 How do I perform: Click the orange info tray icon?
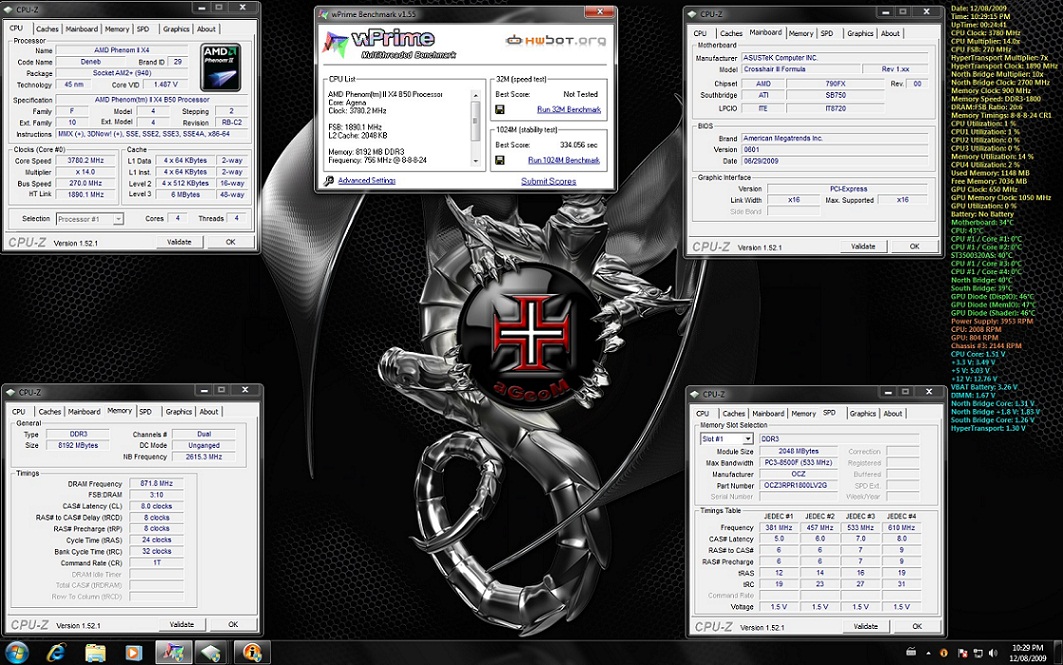pos(944,653)
